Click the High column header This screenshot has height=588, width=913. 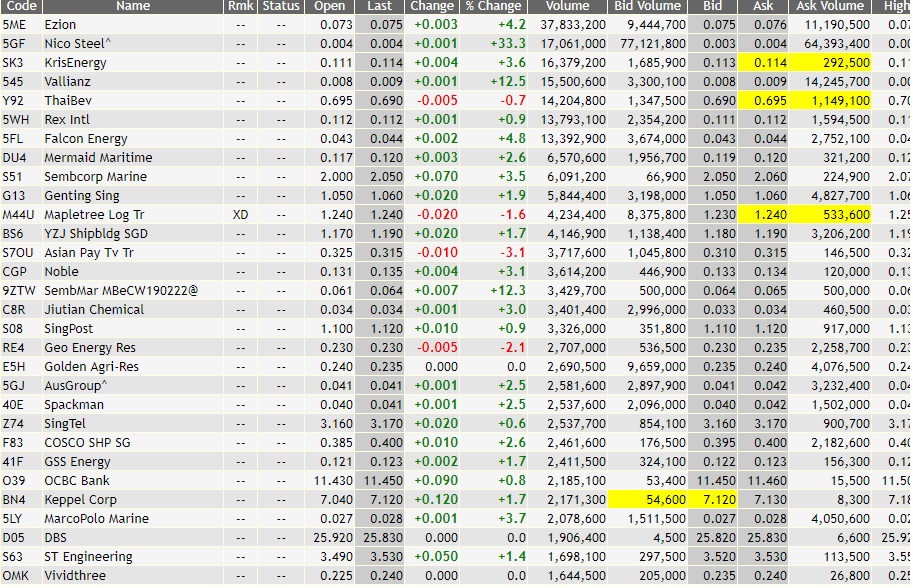[x=898, y=7]
